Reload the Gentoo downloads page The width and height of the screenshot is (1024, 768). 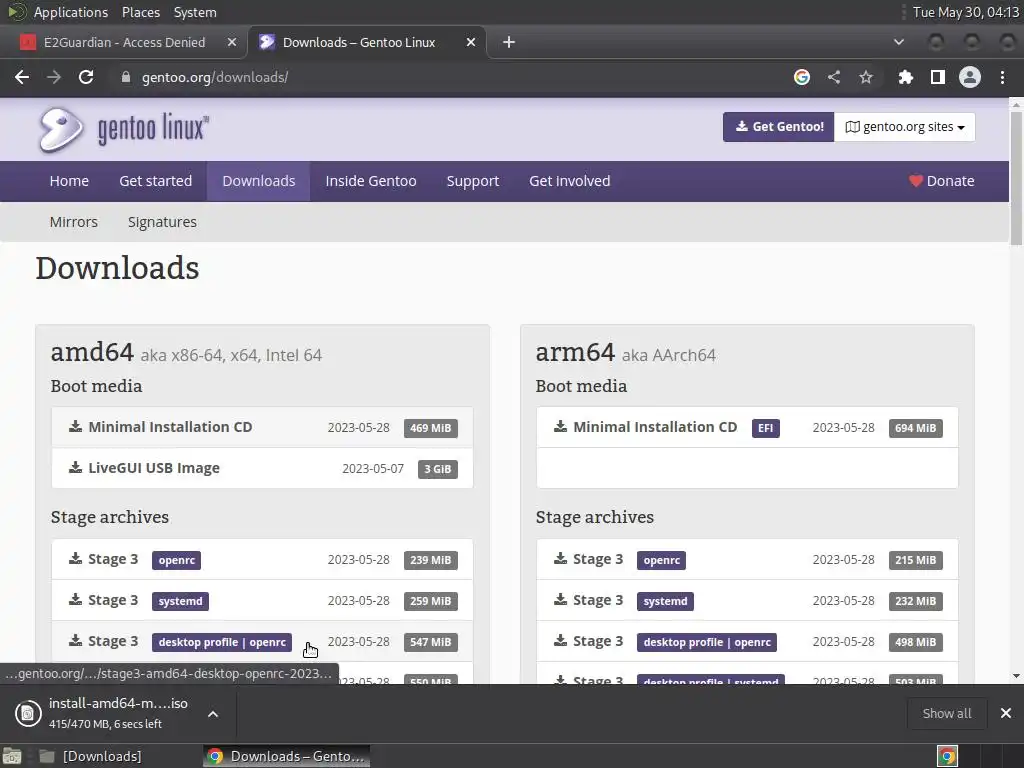tap(86, 77)
